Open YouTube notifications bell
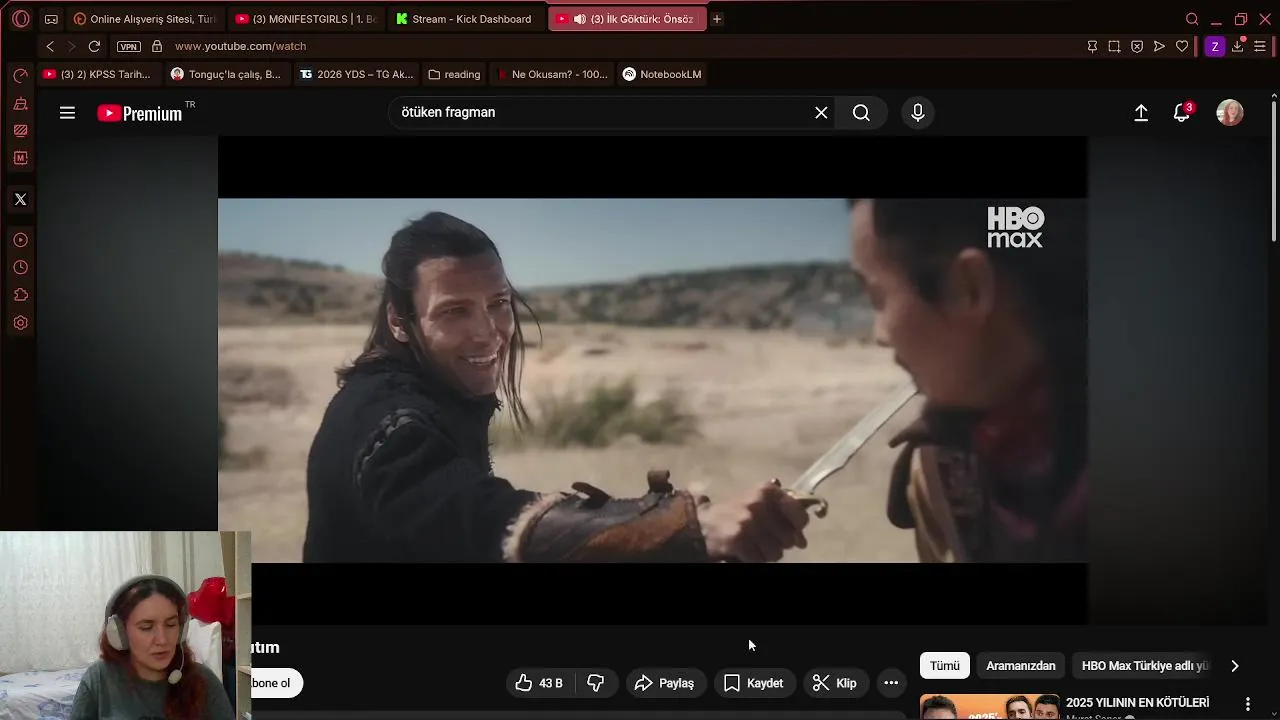Viewport: 1280px width, 720px height. (x=1182, y=113)
